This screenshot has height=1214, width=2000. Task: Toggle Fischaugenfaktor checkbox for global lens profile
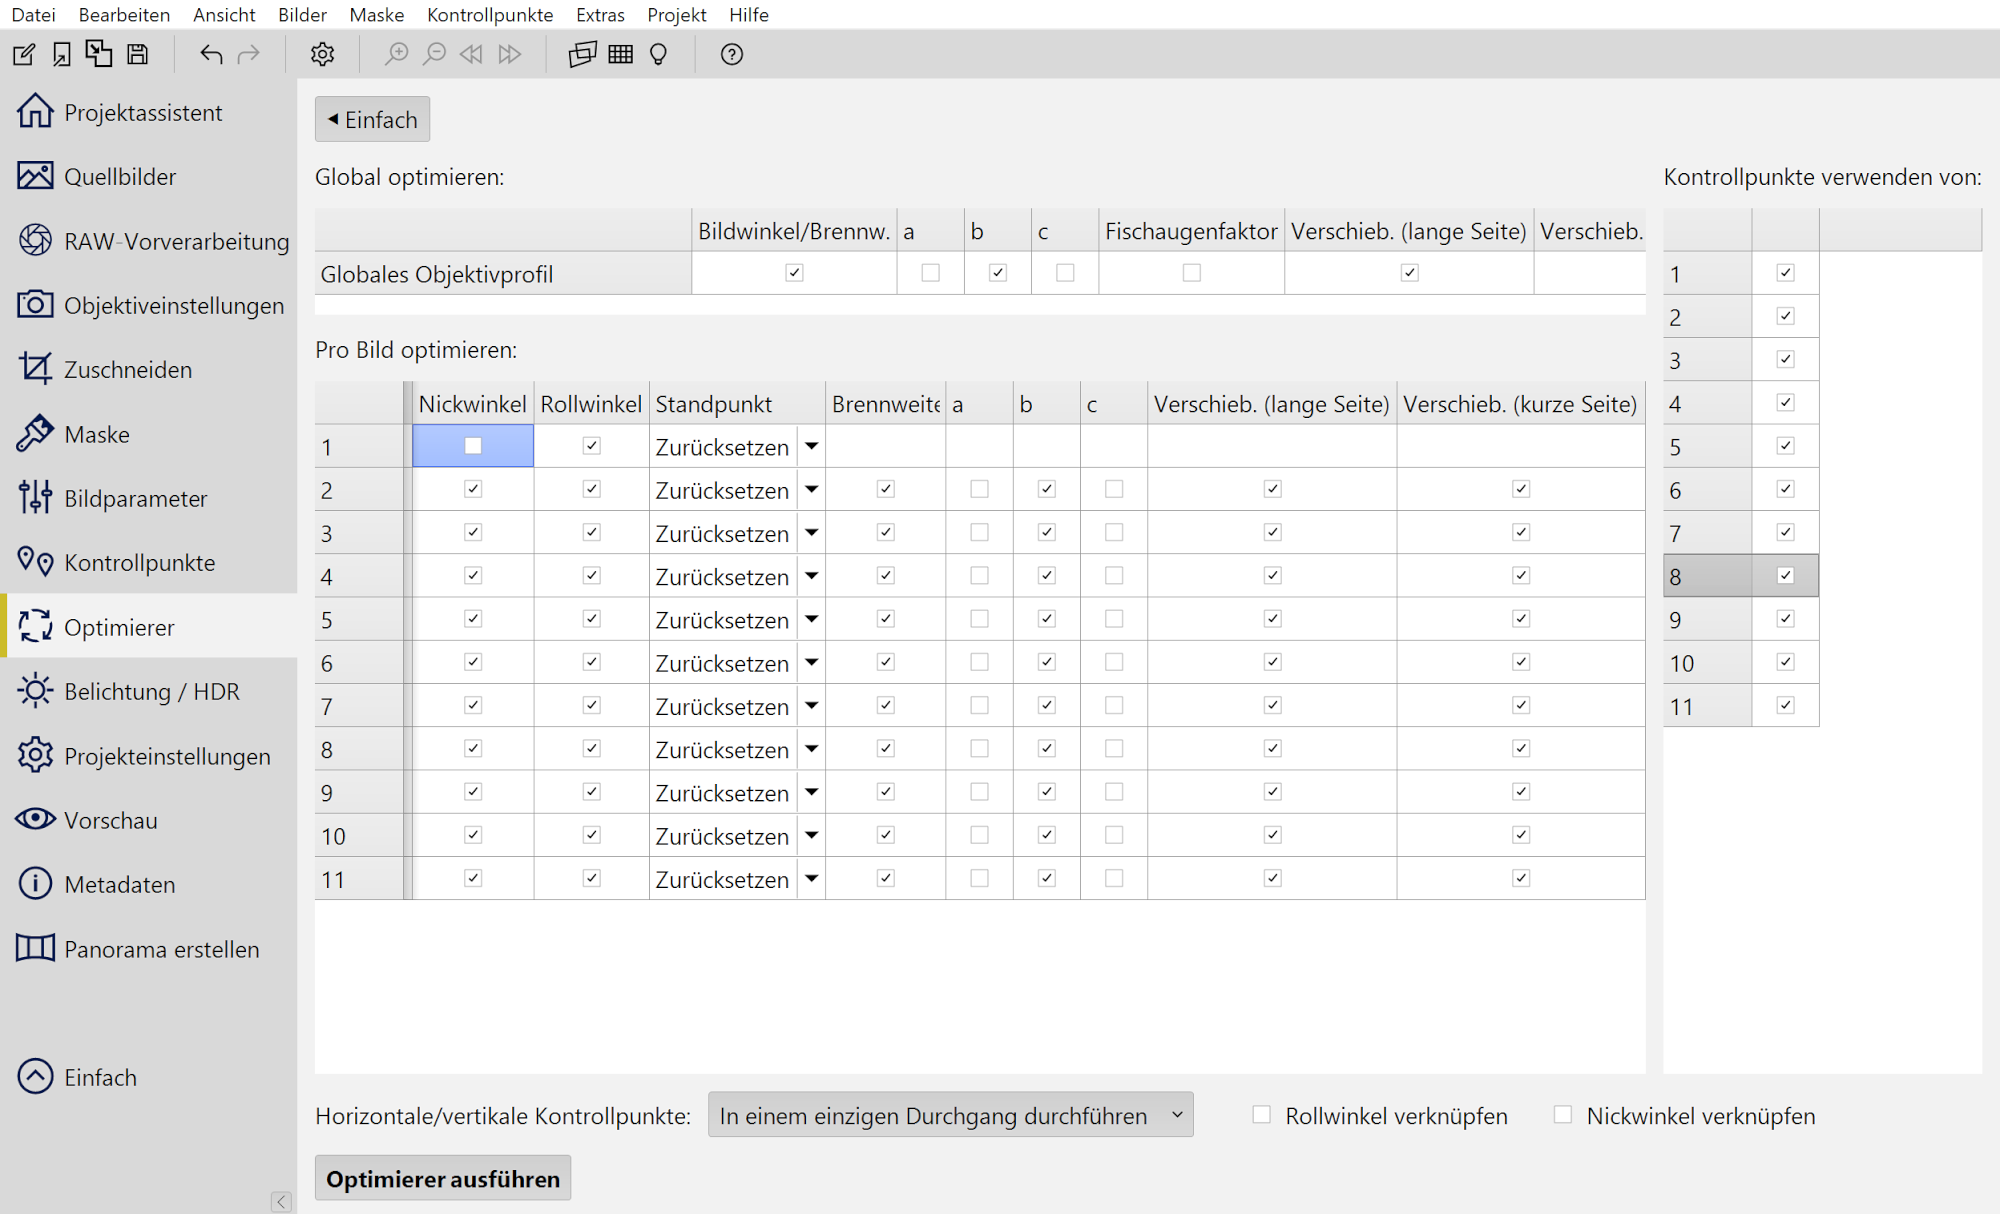pos(1191,272)
